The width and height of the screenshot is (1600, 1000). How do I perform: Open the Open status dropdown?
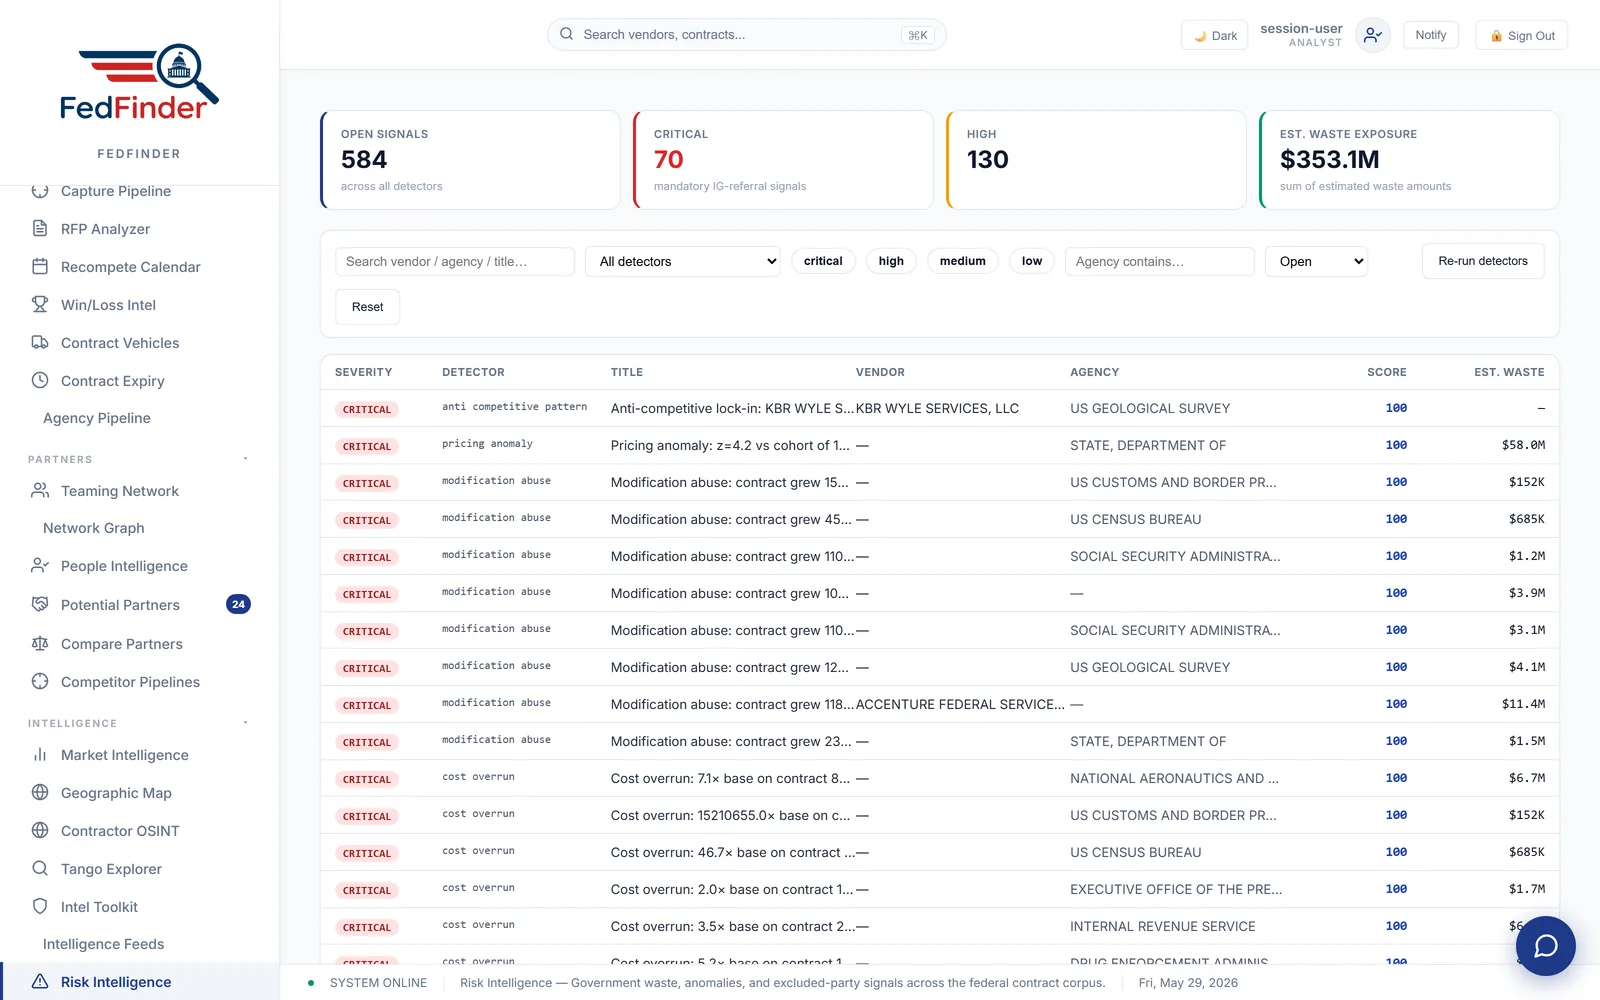click(1316, 261)
